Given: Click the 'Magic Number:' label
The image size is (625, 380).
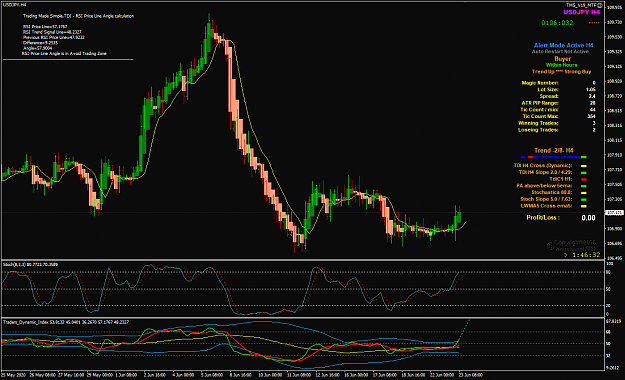Looking at the screenshot, I should click(540, 83).
